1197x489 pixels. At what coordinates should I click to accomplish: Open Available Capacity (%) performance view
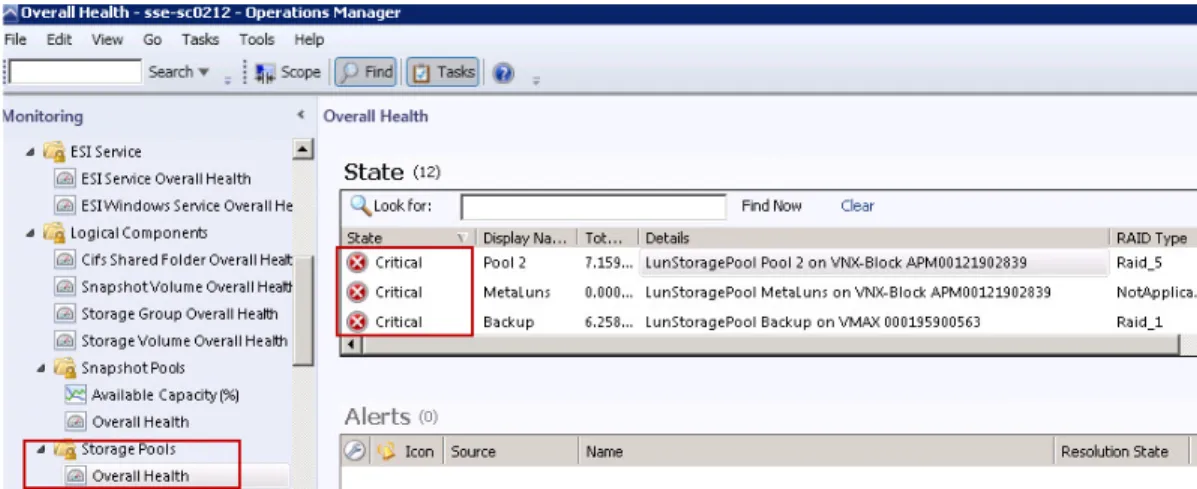coord(165,395)
